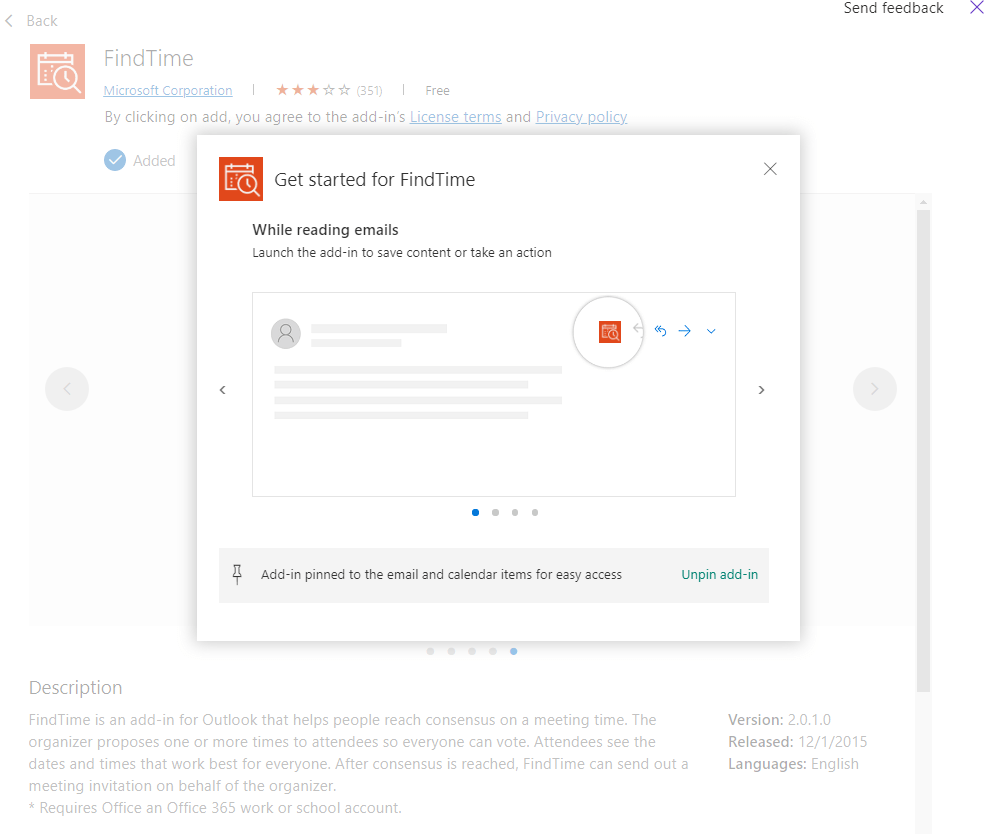Image resolution: width=1007 pixels, height=834 pixels.
Task: Open the Microsoft Corporation link
Action: (167, 90)
